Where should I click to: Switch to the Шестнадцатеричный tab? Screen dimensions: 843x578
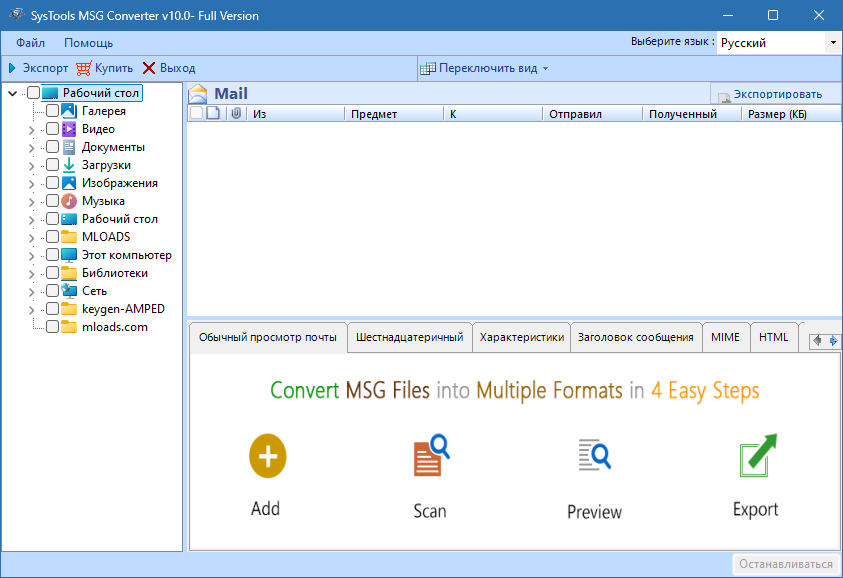pyautogui.click(x=409, y=337)
